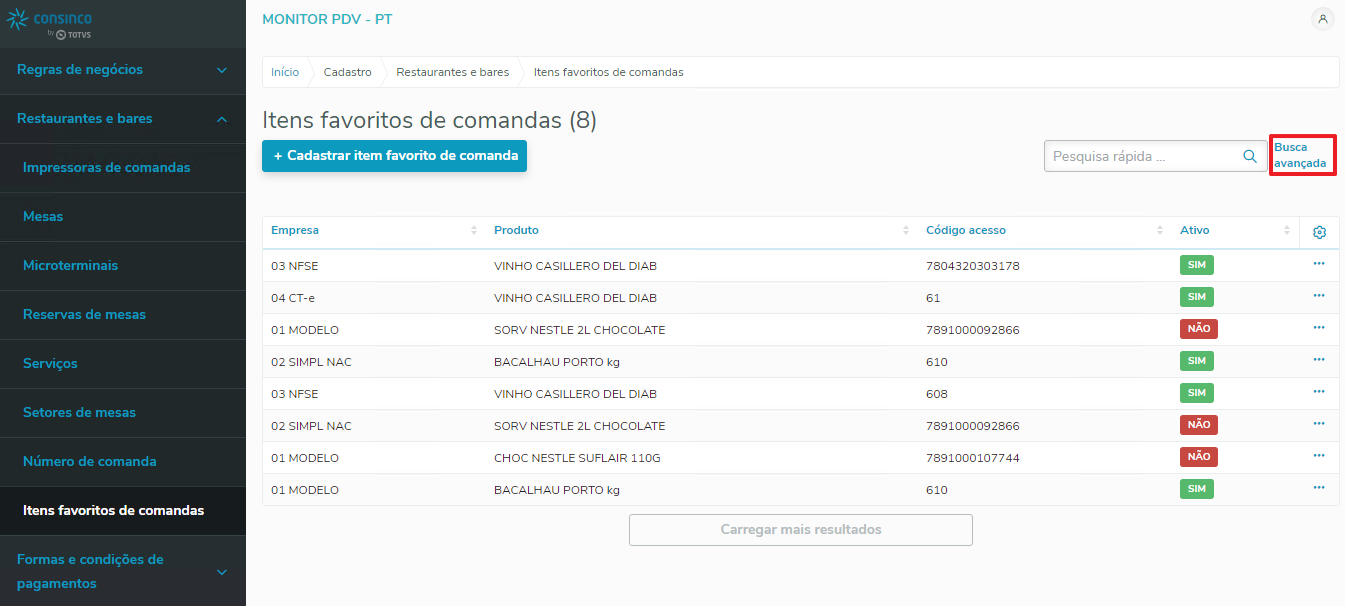Open Serviços menu item
1345x606 pixels.
123,364
